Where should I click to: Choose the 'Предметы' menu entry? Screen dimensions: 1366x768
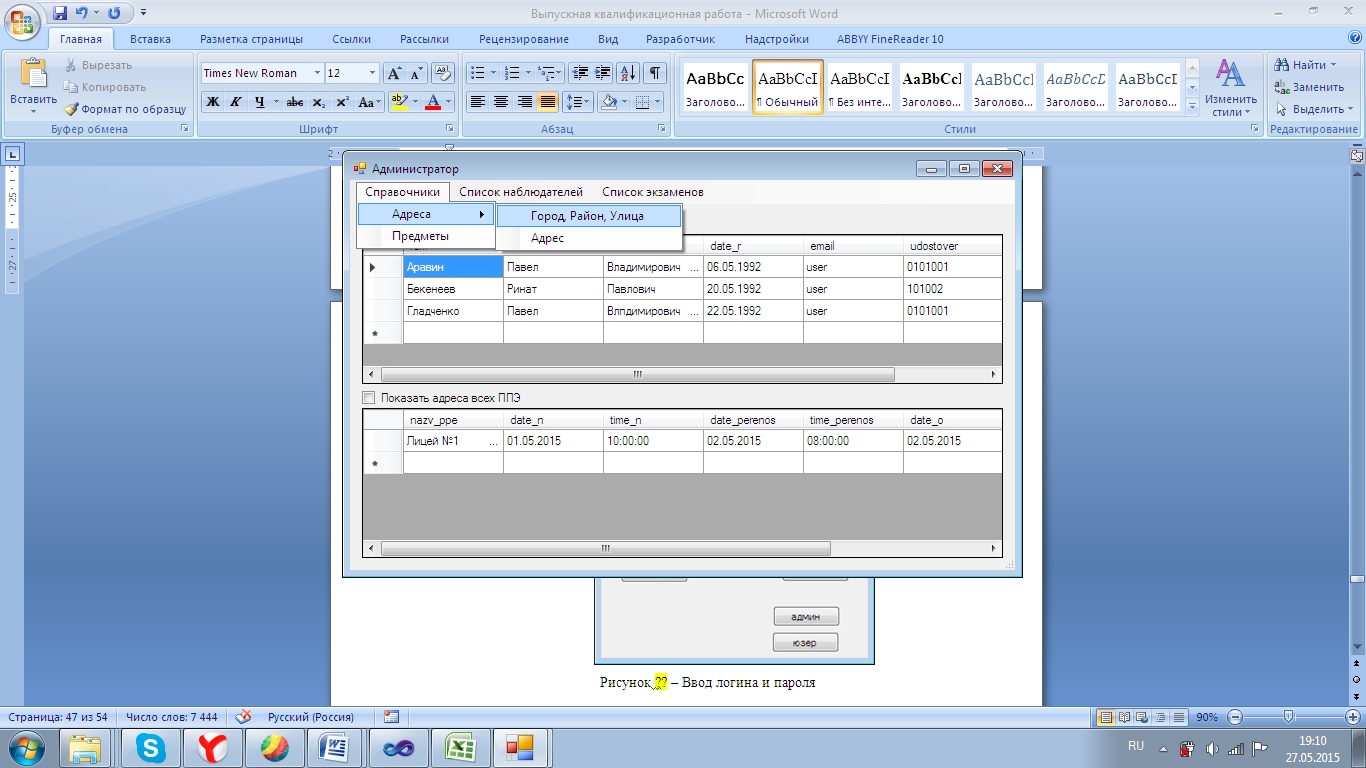click(420, 236)
